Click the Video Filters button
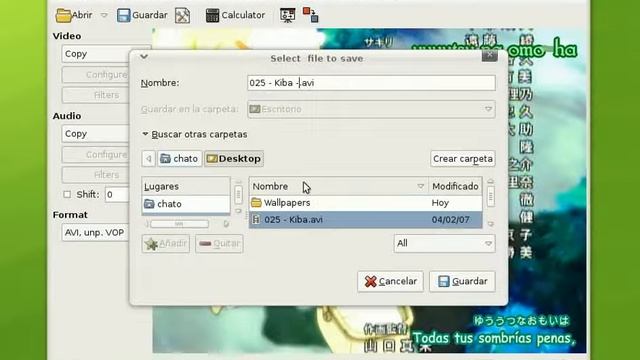 [96, 95]
